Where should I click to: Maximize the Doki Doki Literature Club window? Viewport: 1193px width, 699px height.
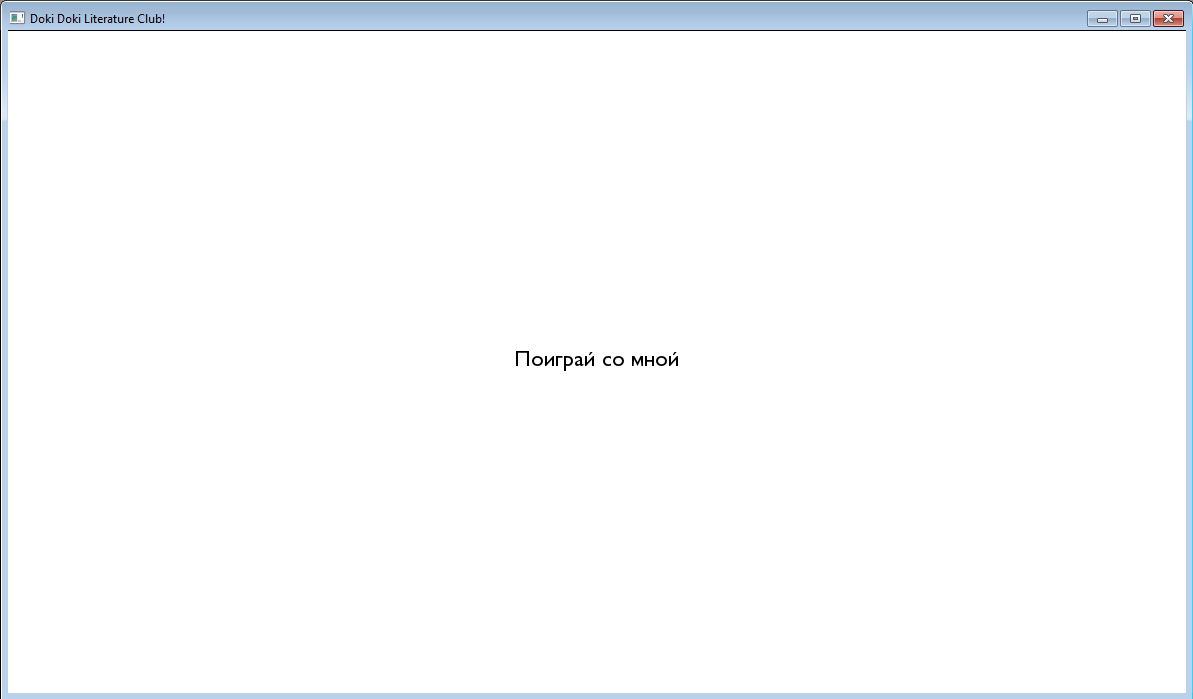[1135, 19]
